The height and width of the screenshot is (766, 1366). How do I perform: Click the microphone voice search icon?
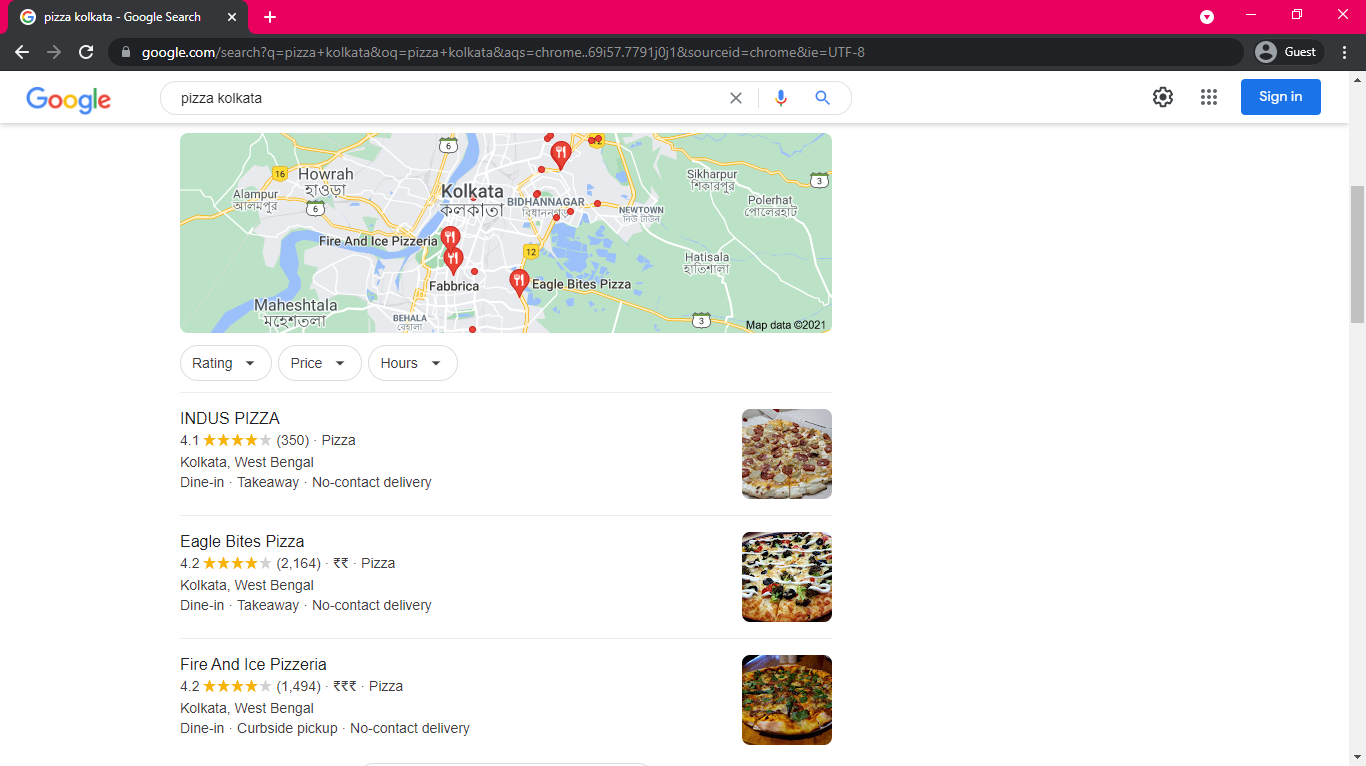(x=780, y=97)
